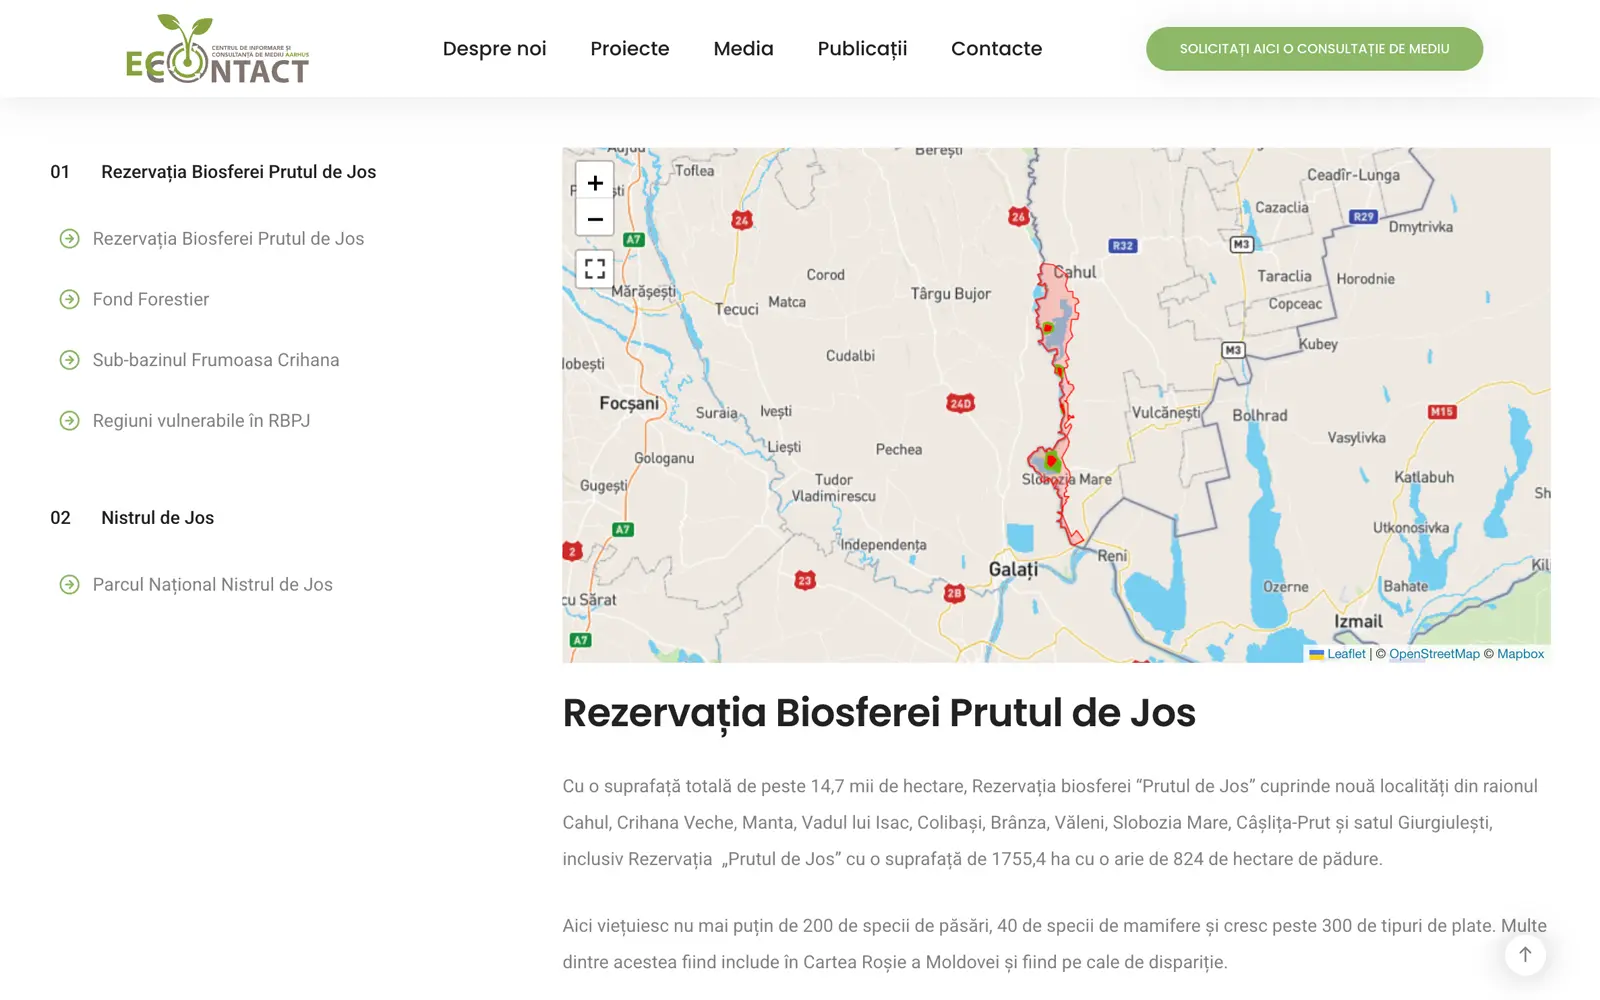Click the Cahul label on the map
This screenshot has width=1600, height=1000.
point(1076,272)
